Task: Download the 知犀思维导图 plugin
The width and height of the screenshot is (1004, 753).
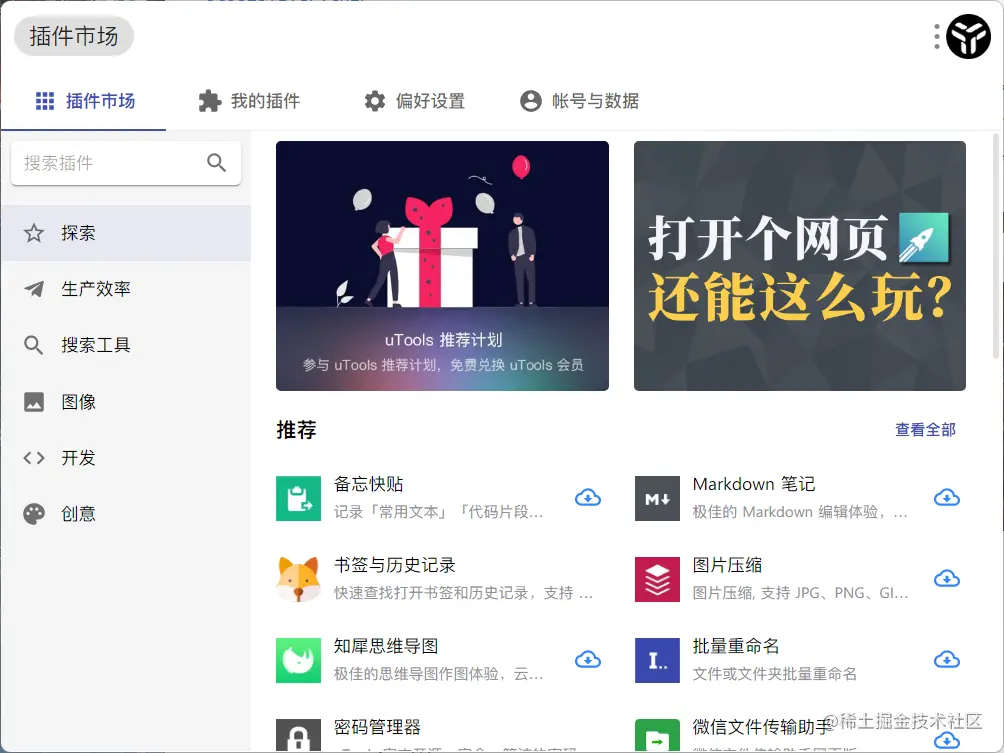Action: [x=588, y=660]
